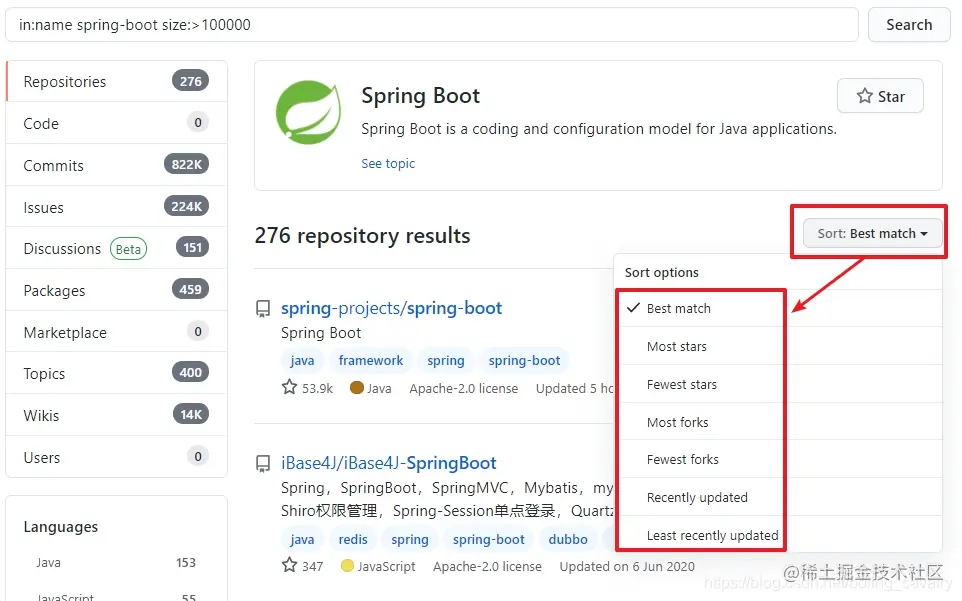The height and width of the screenshot is (601, 962).
Task: Click the 347 star count
Action: tap(312, 567)
